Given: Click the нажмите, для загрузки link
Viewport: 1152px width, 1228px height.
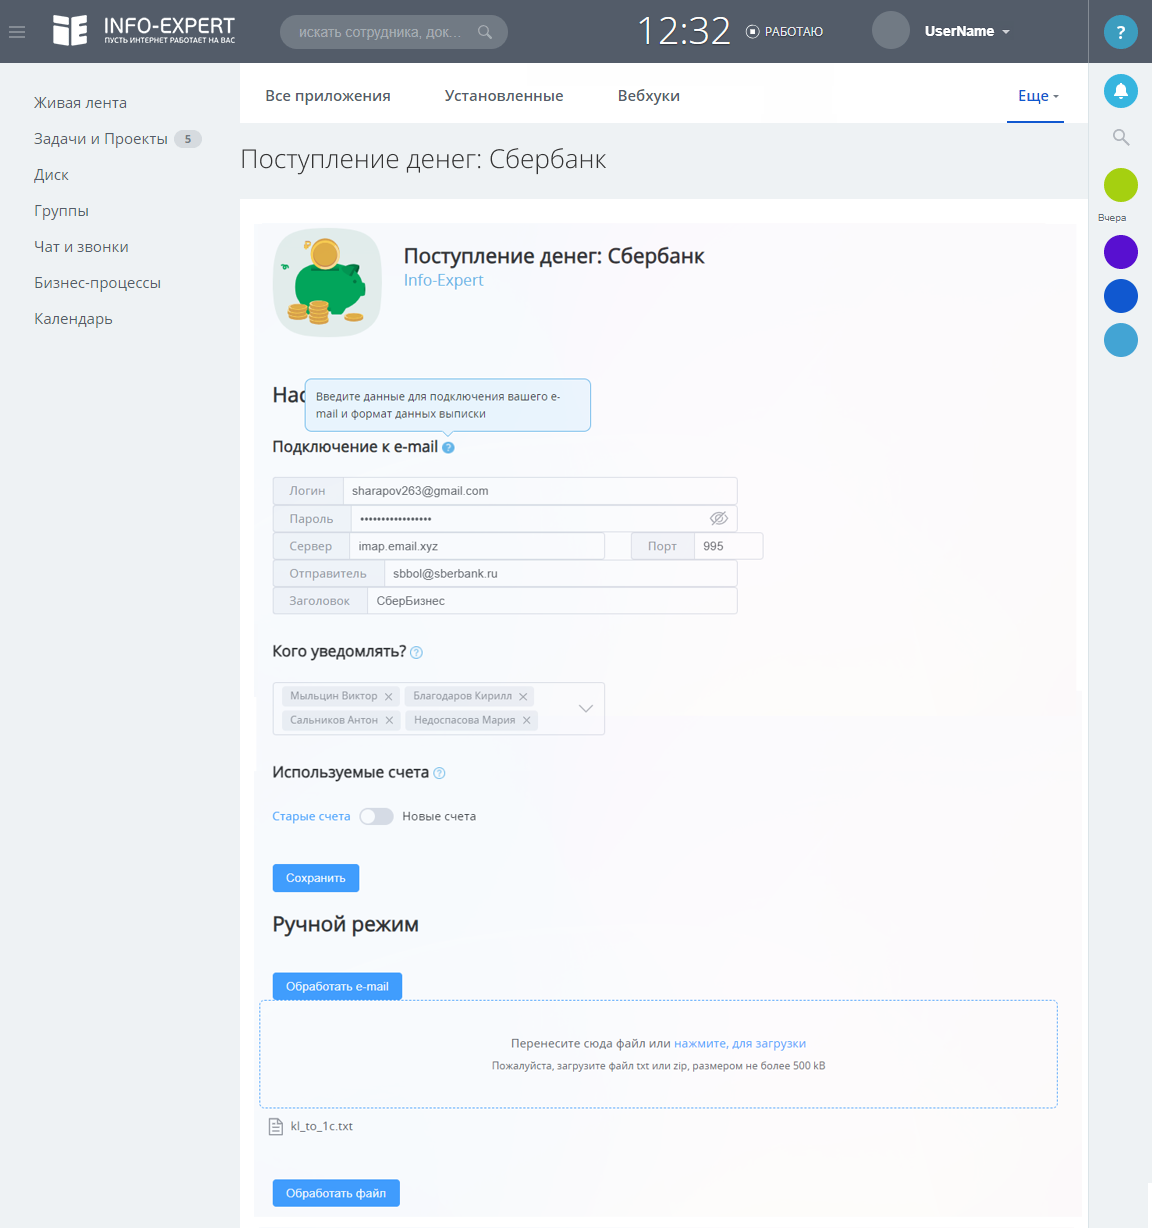Looking at the screenshot, I should pyautogui.click(x=740, y=1044).
